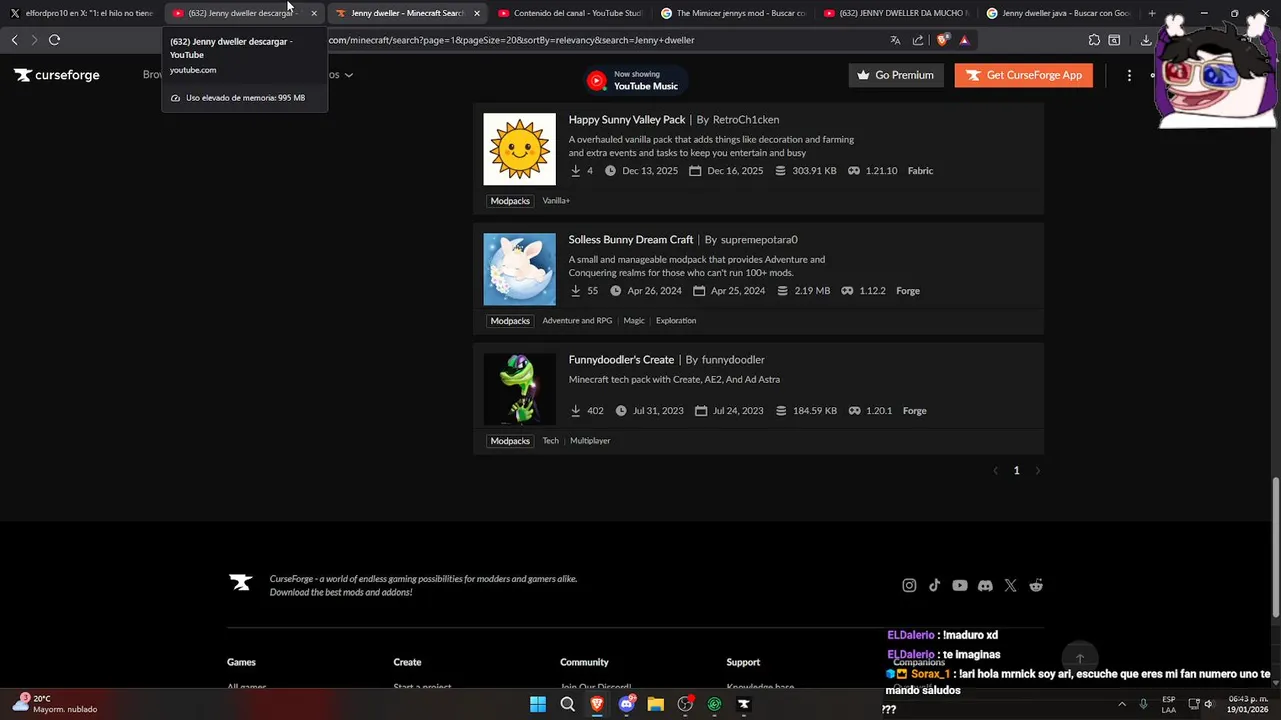This screenshot has height=720, width=1281.
Task: Click the Multiplayer category tag
Action: [x=590, y=441]
